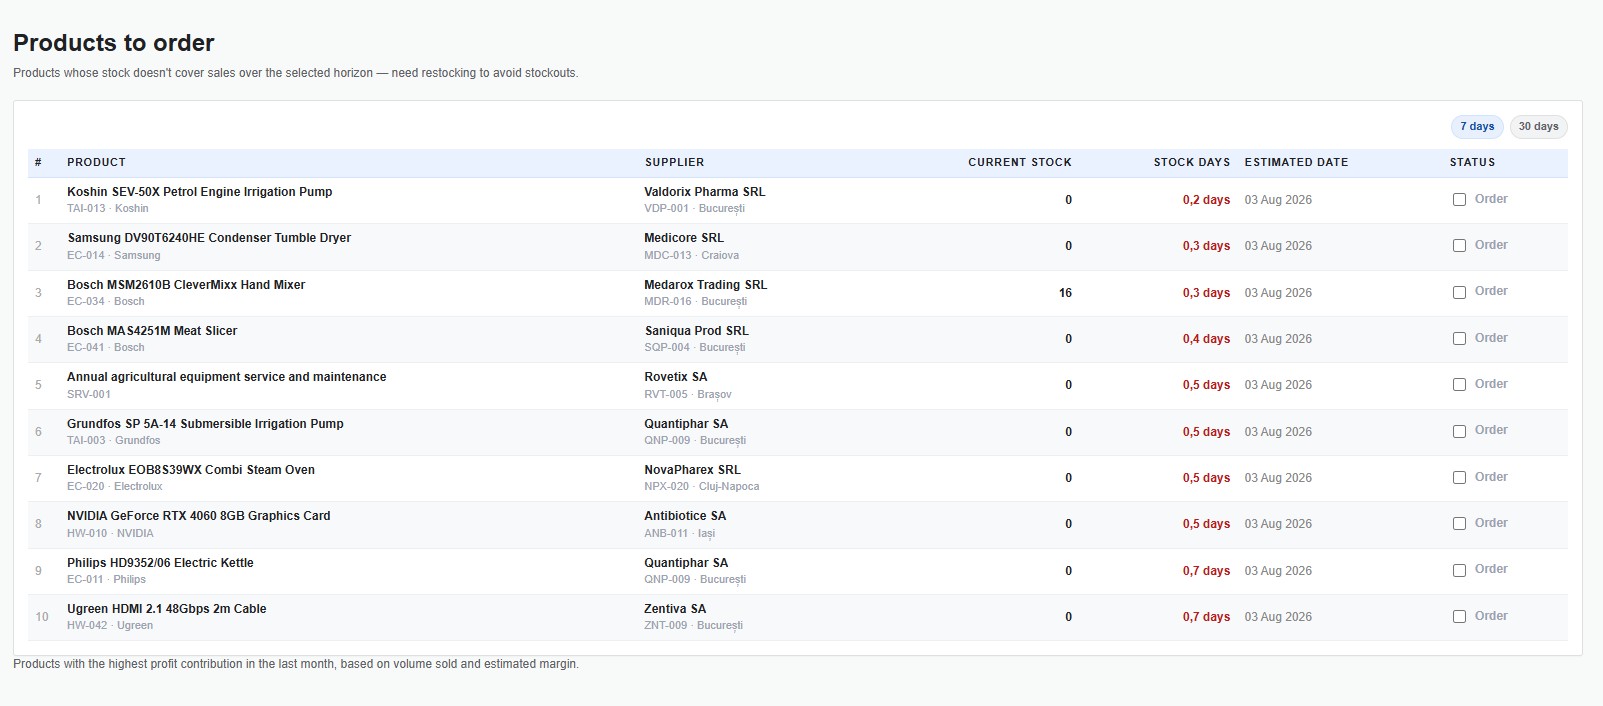The height and width of the screenshot is (706, 1603).
Task: Click estimated date in Koshin pump row
Action: coord(1278,200)
